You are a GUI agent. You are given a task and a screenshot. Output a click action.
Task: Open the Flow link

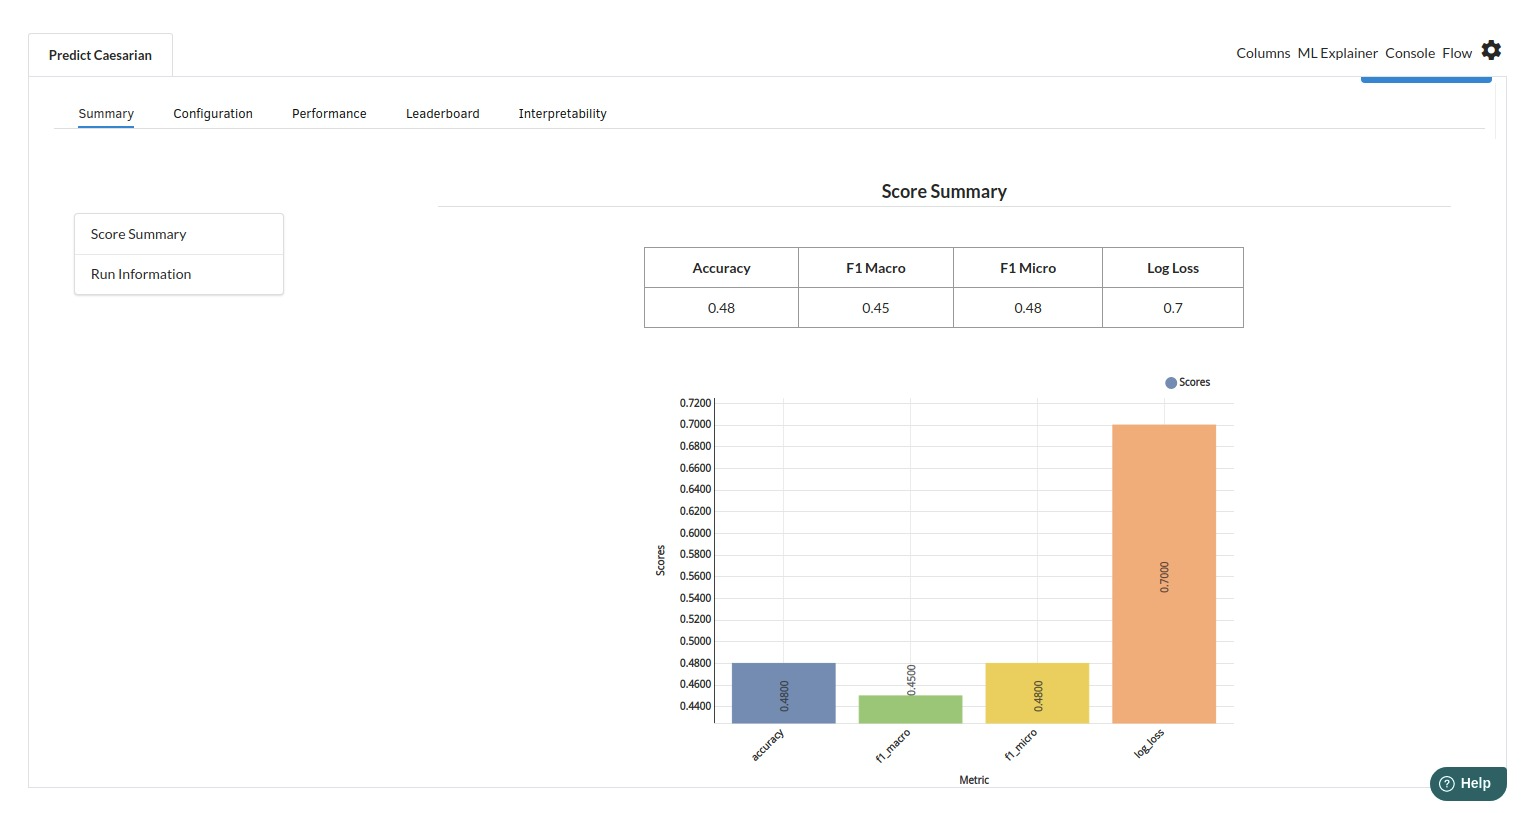pos(1457,53)
